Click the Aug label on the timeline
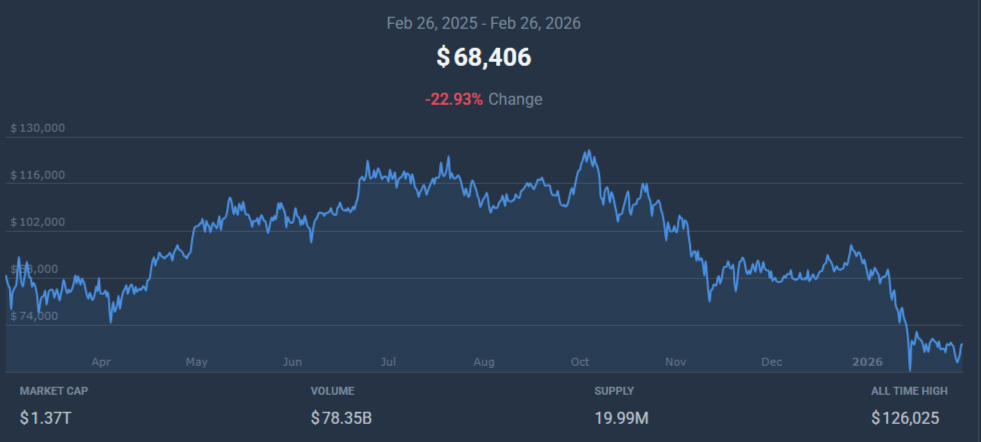981x442 pixels. 484,362
